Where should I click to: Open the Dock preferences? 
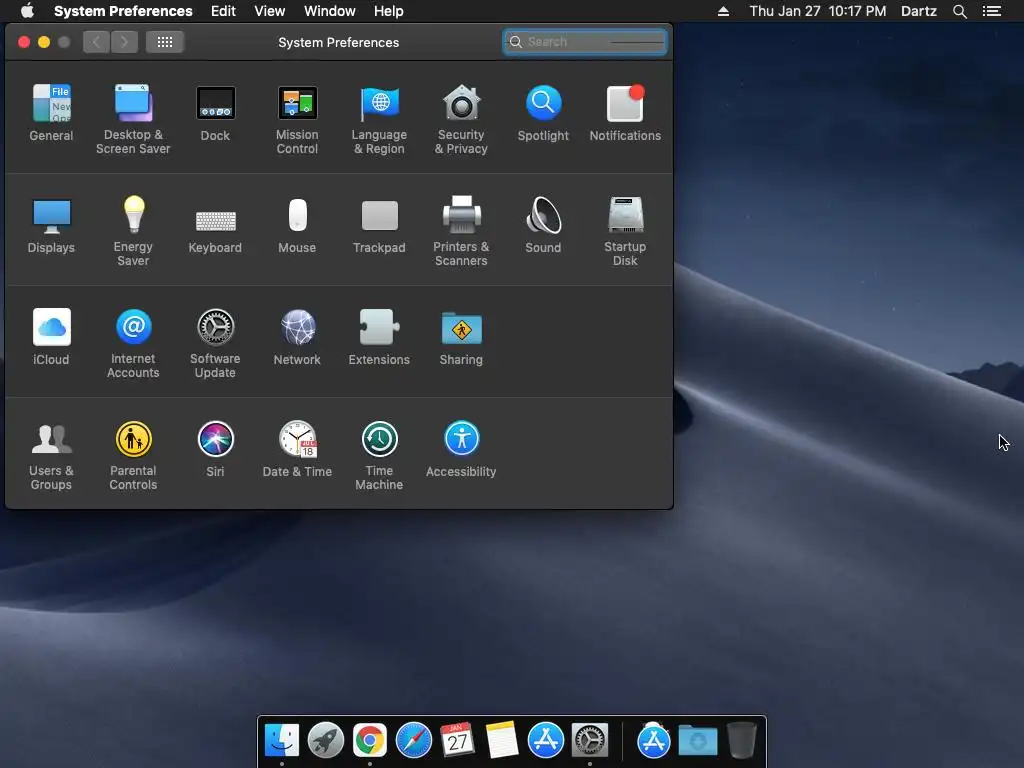click(216, 112)
